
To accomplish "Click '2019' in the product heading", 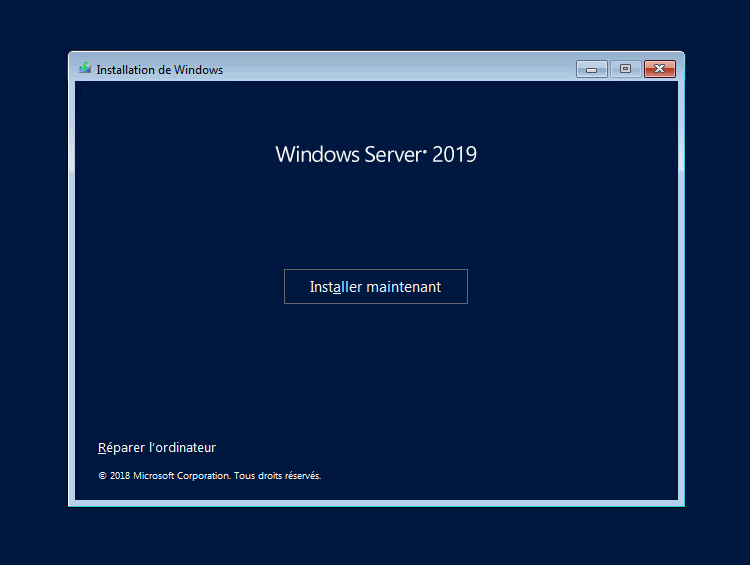I will (455, 155).
